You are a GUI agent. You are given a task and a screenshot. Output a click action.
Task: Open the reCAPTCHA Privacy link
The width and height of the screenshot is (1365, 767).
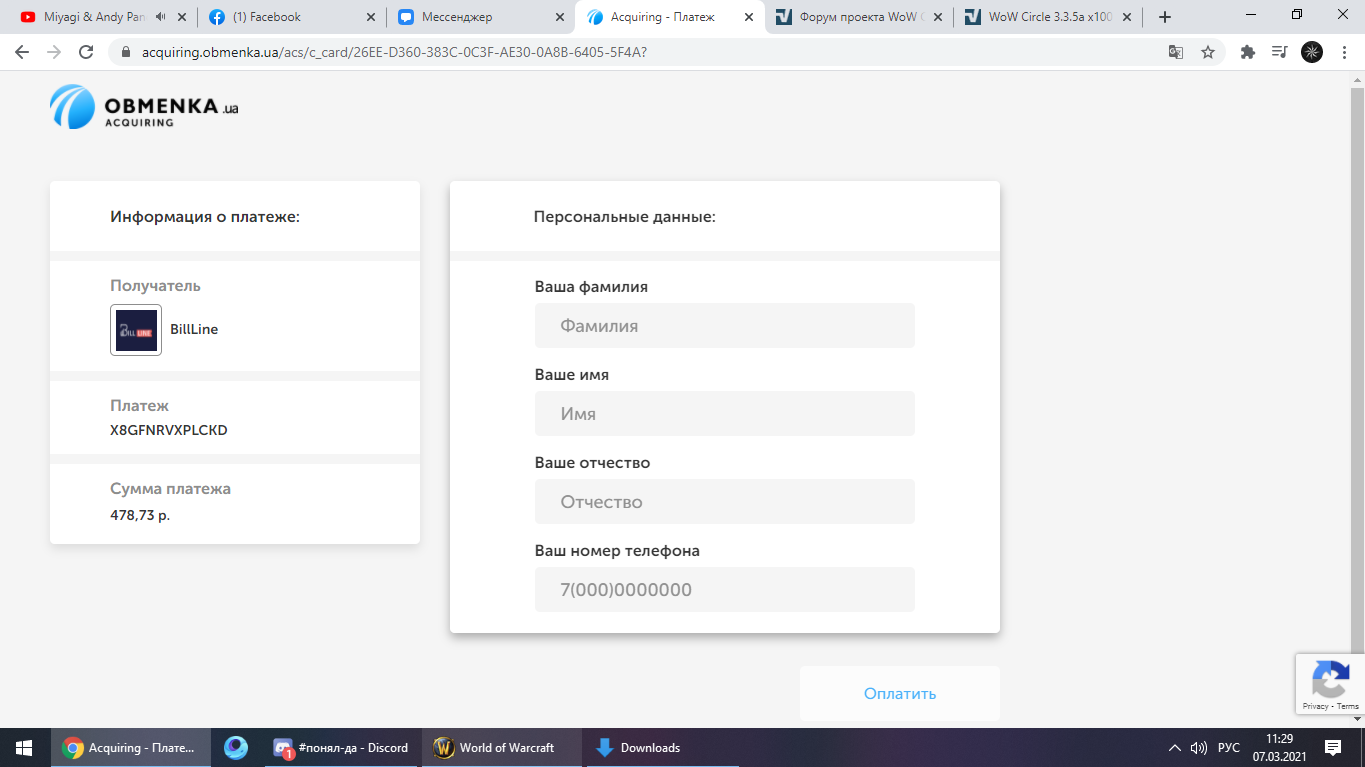point(1315,706)
